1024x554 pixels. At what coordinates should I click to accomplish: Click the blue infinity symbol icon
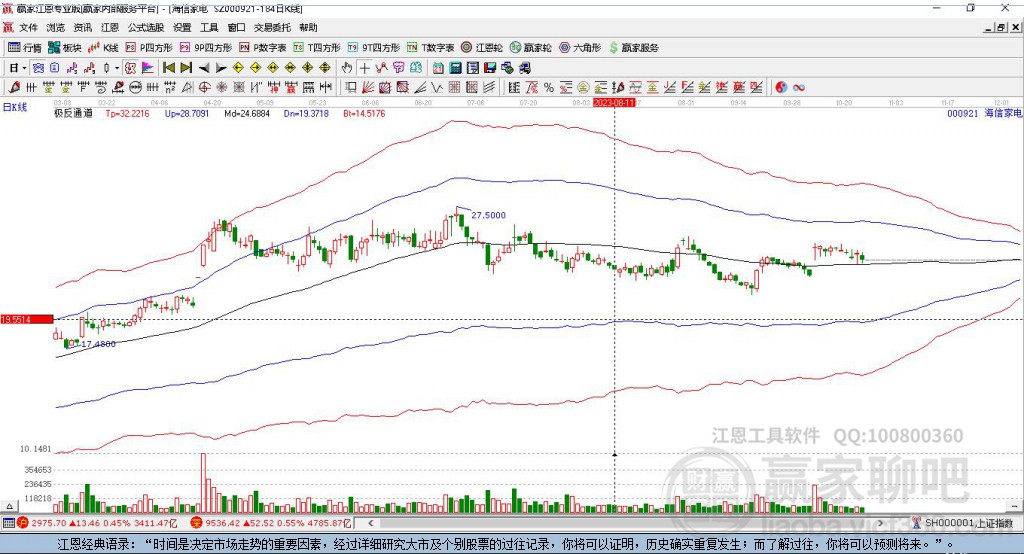pyautogui.click(x=799, y=88)
